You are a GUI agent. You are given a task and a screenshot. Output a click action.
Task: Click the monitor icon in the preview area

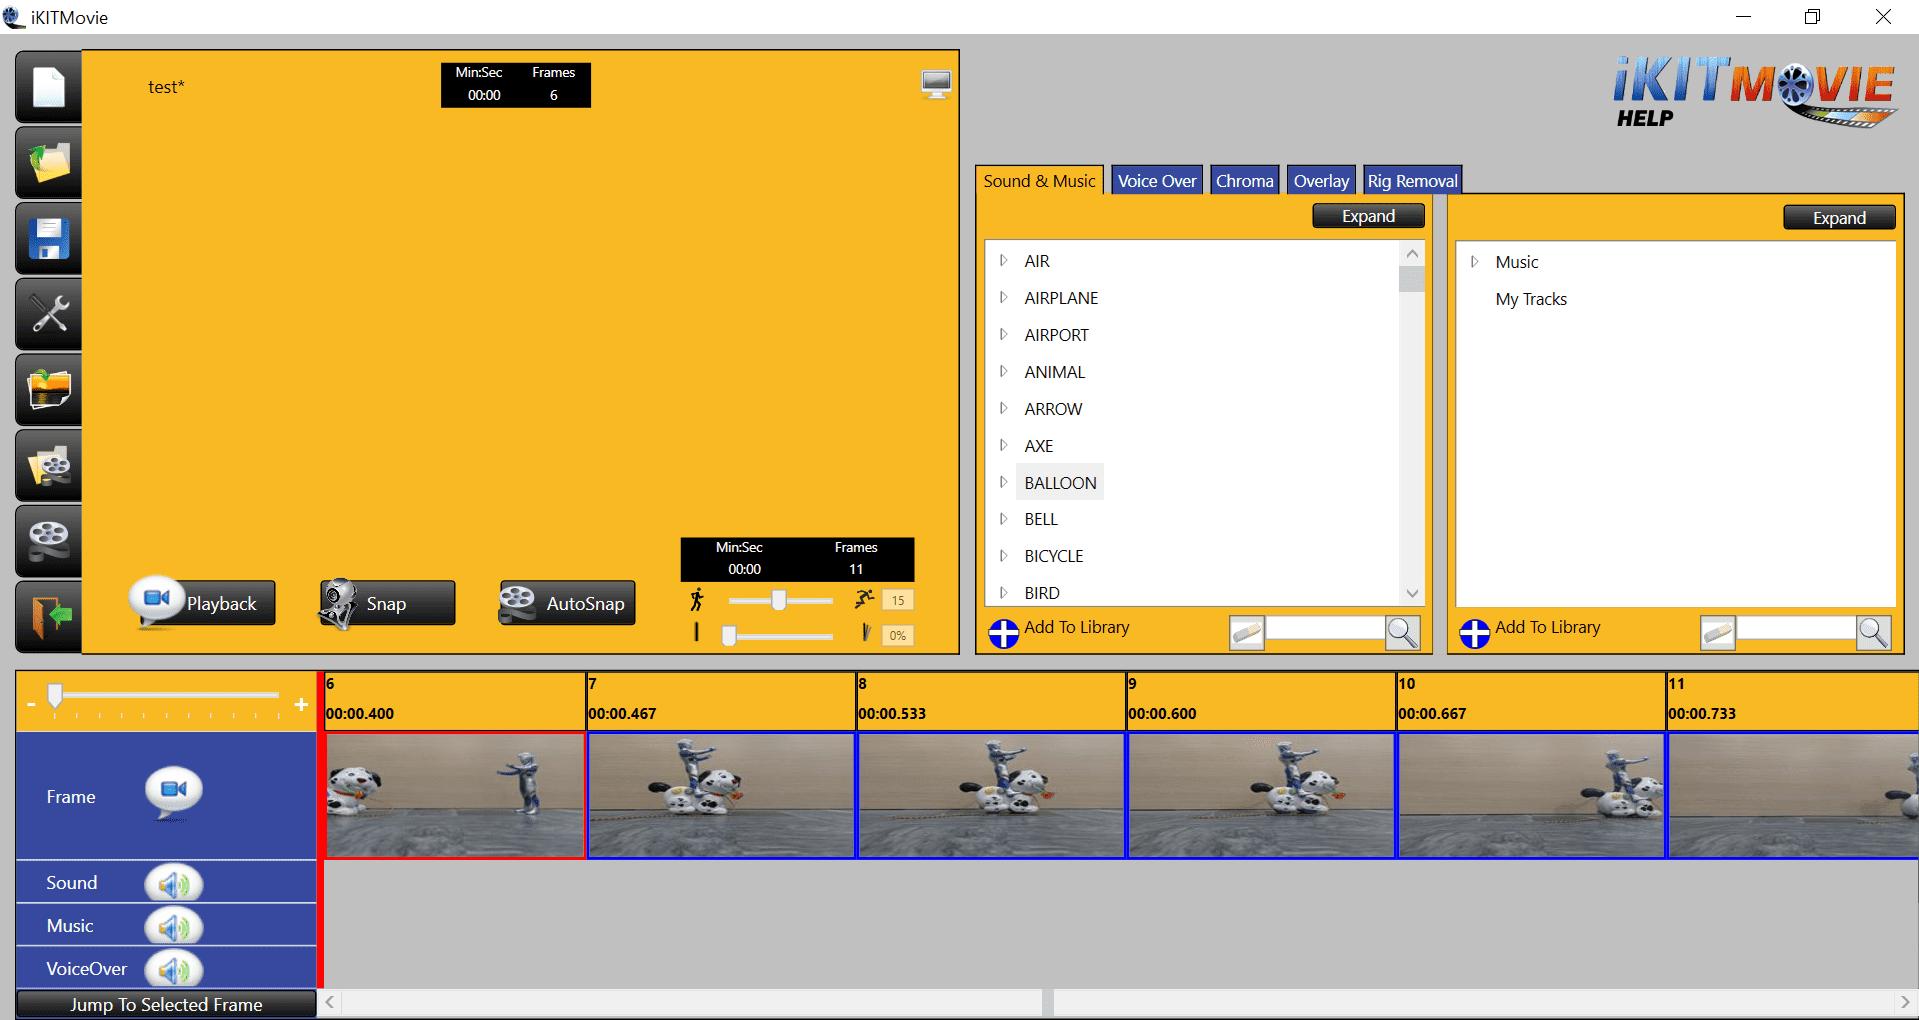click(x=936, y=85)
